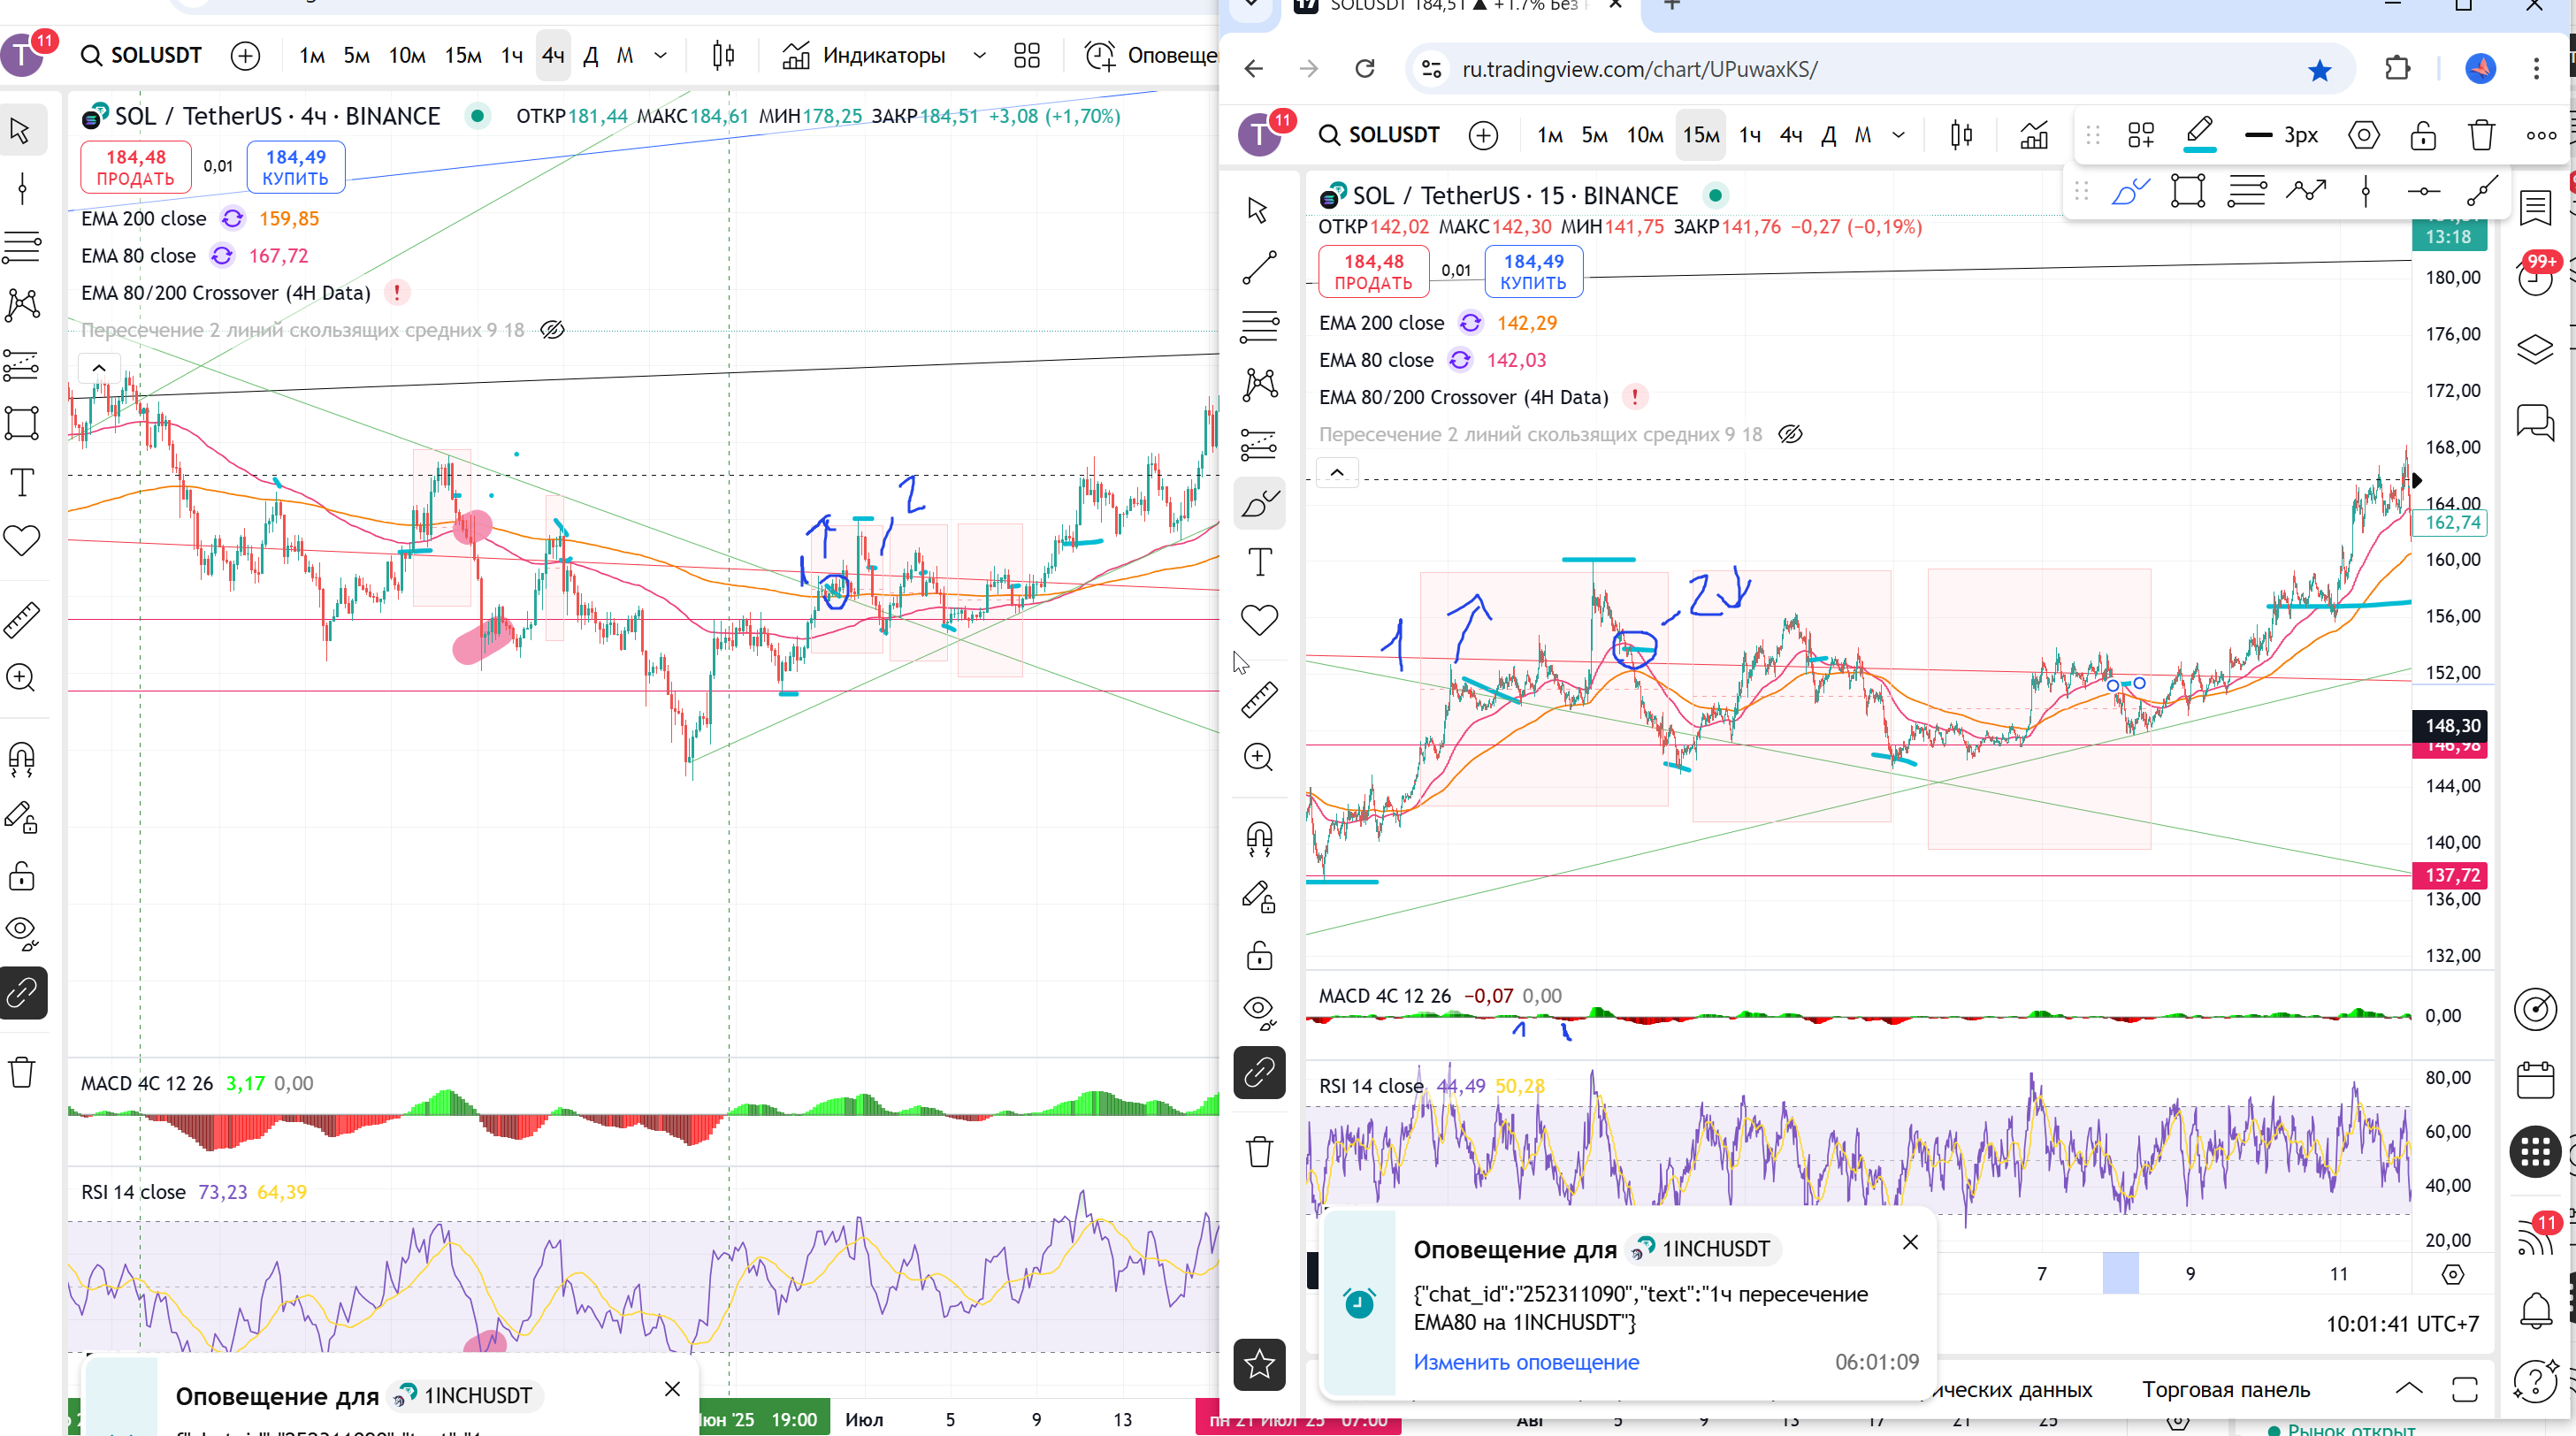Activate the magnet mode icon in the right chart's left toolbar
Screen dimensions: 2576x1436
pyautogui.click(x=1259, y=837)
